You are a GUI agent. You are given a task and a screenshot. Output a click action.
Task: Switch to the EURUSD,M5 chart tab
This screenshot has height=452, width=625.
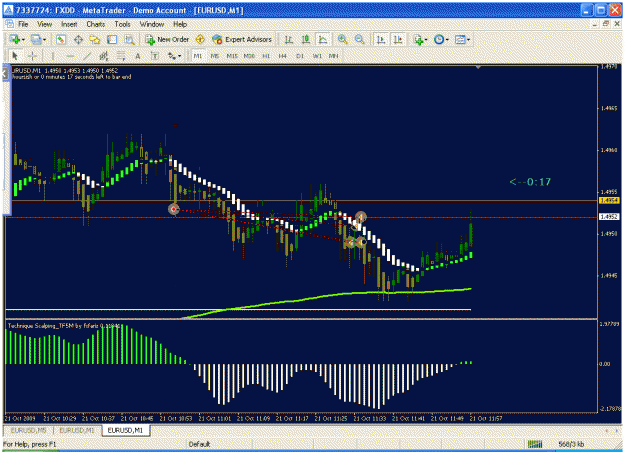point(28,430)
